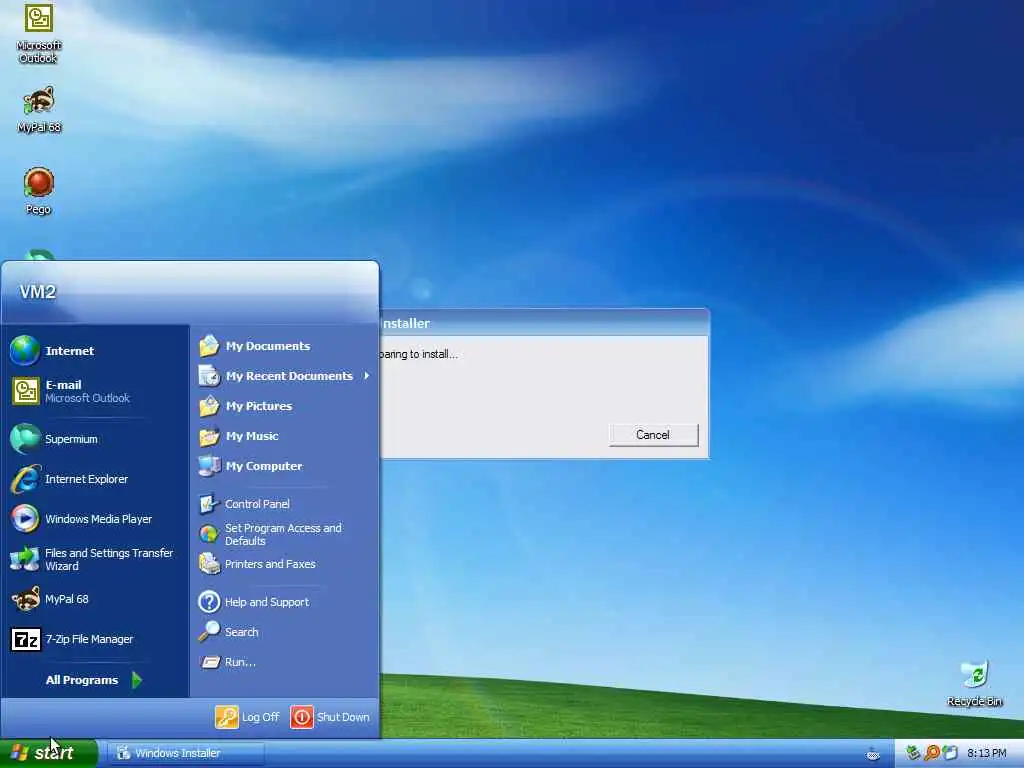
Task: Open Printers and Faxes icon
Action: tap(208, 564)
